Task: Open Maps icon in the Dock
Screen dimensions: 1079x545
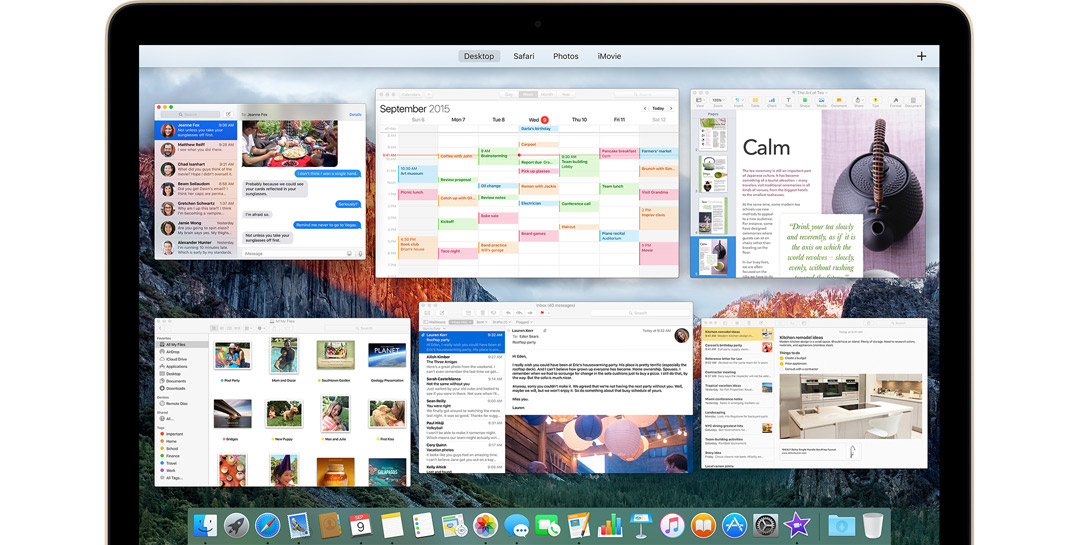Action: 454,526
